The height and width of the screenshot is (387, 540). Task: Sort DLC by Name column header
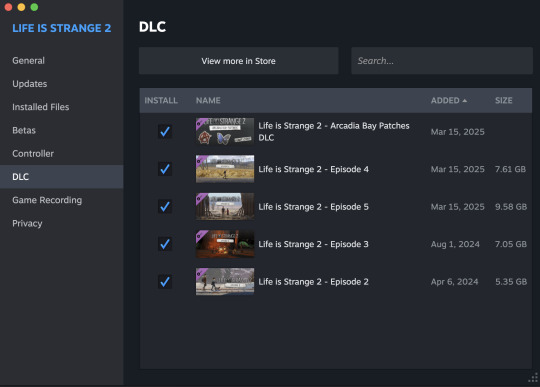(208, 101)
